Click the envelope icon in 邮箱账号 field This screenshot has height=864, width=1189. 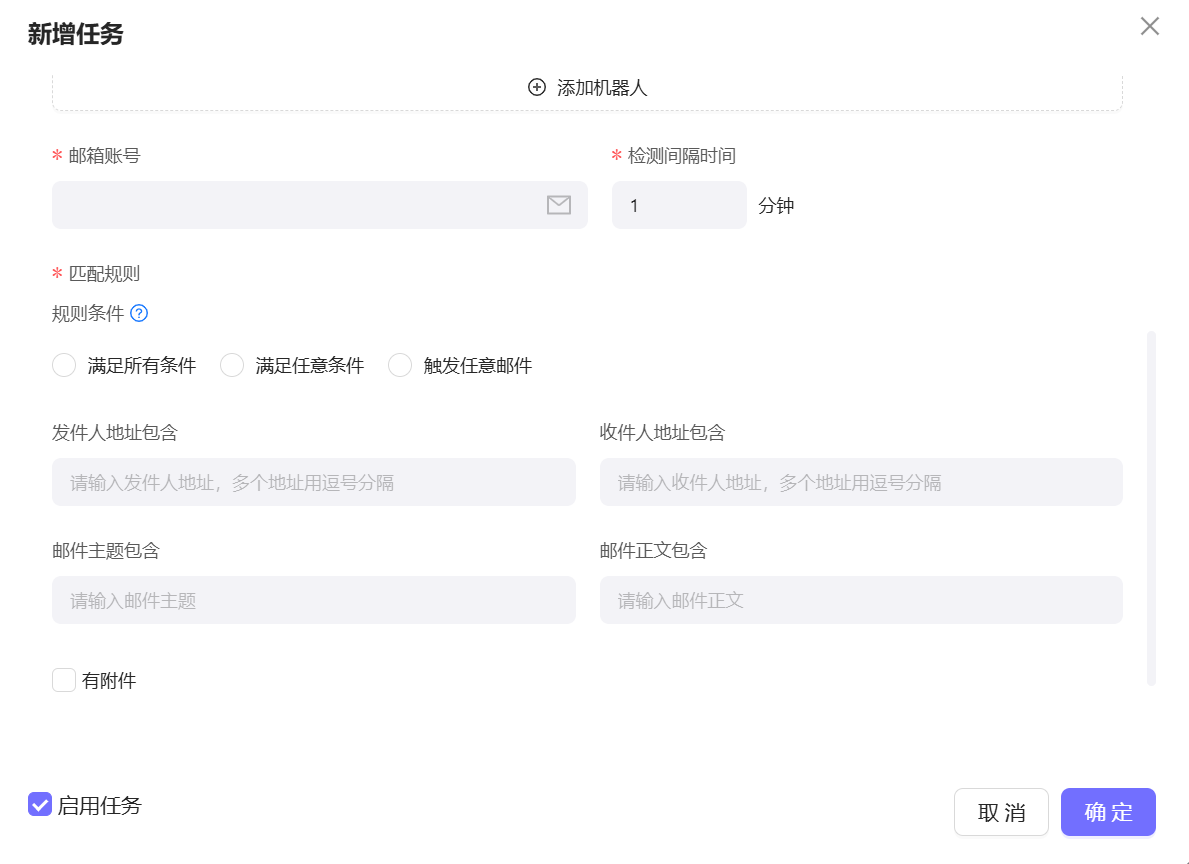point(558,204)
